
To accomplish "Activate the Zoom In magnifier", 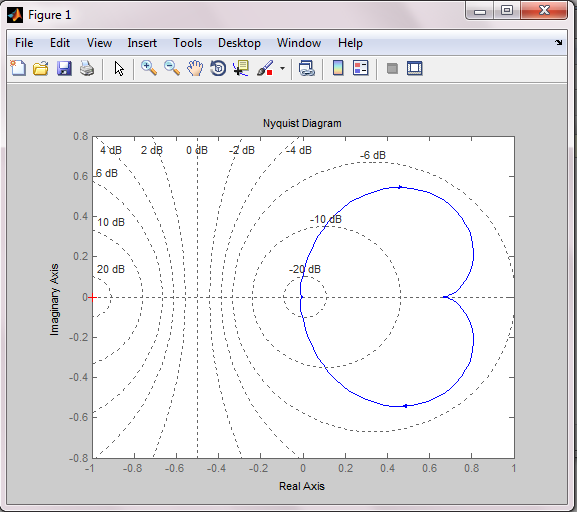I will pyautogui.click(x=149, y=68).
